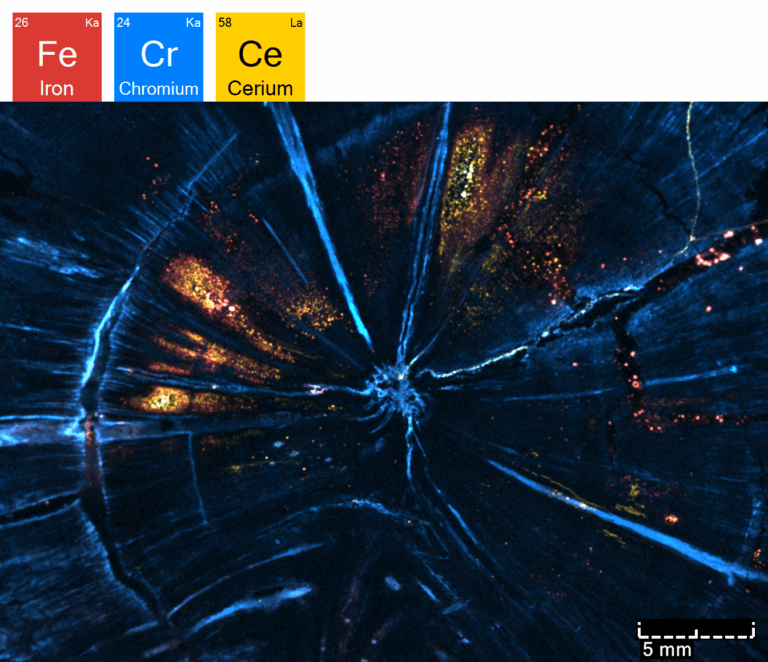
Task: Click the Ka line label on the Cr tile
Action: point(193,23)
